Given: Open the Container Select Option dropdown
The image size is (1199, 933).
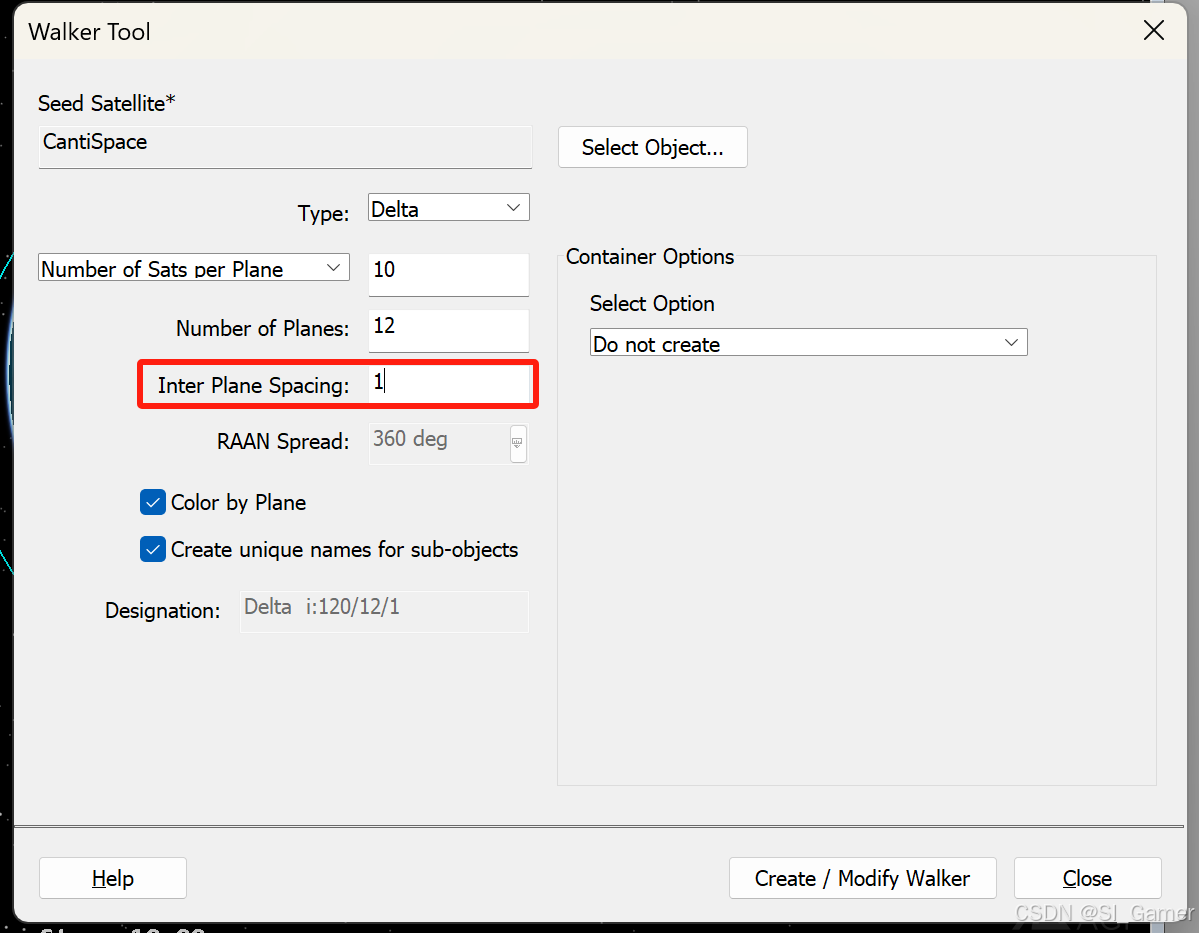Looking at the screenshot, I should pyautogui.click(x=808, y=343).
